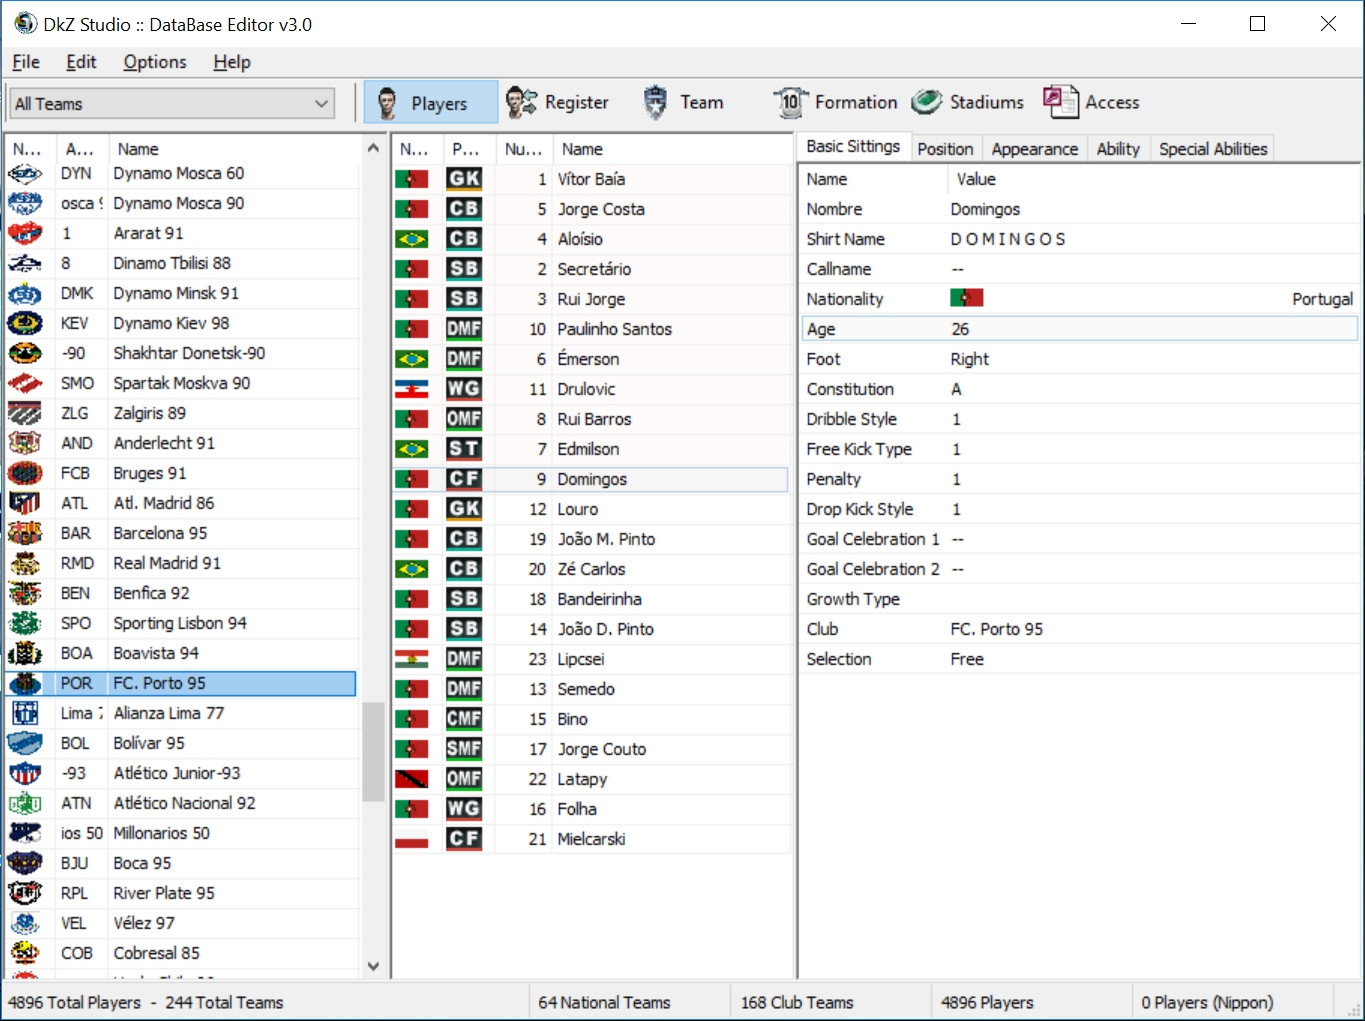Click the Sporting Lisbon 94 team crest
This screenshot has height=1021, width=1365.
[x=25, y=623]
